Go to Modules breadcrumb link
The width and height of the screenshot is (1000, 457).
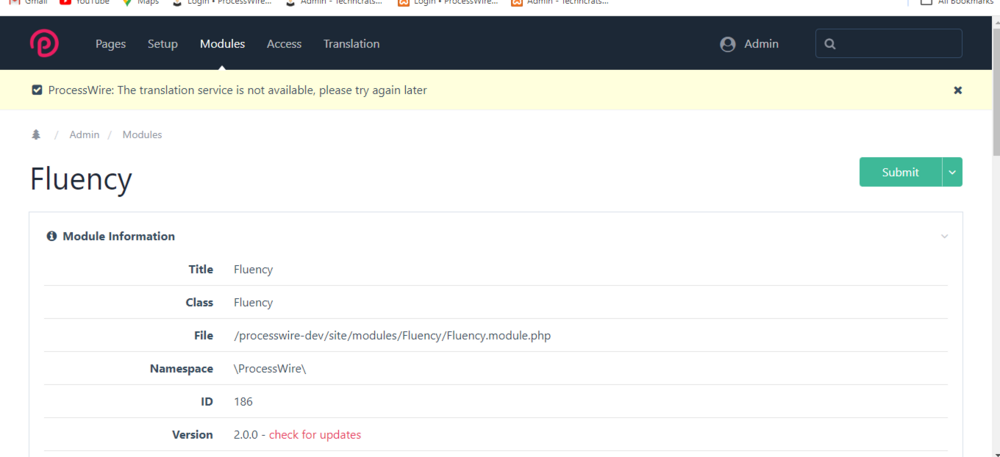point(142,134)
